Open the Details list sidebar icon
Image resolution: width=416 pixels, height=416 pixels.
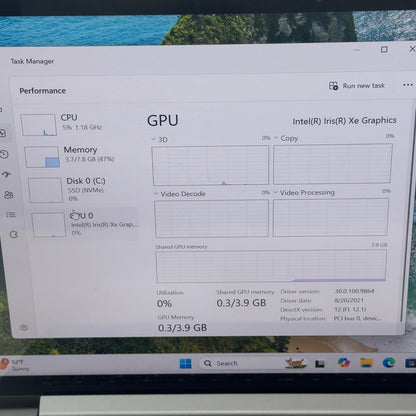coord(11,214)
